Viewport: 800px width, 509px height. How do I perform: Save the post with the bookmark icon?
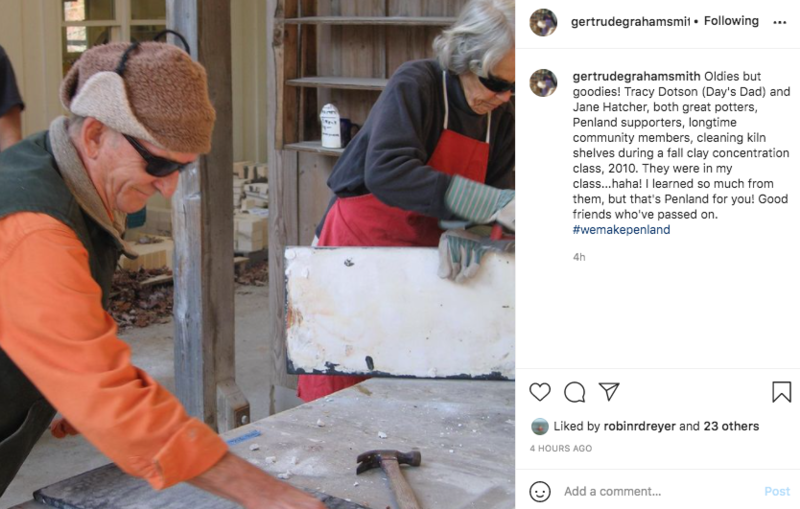click(x=781, y=392)
